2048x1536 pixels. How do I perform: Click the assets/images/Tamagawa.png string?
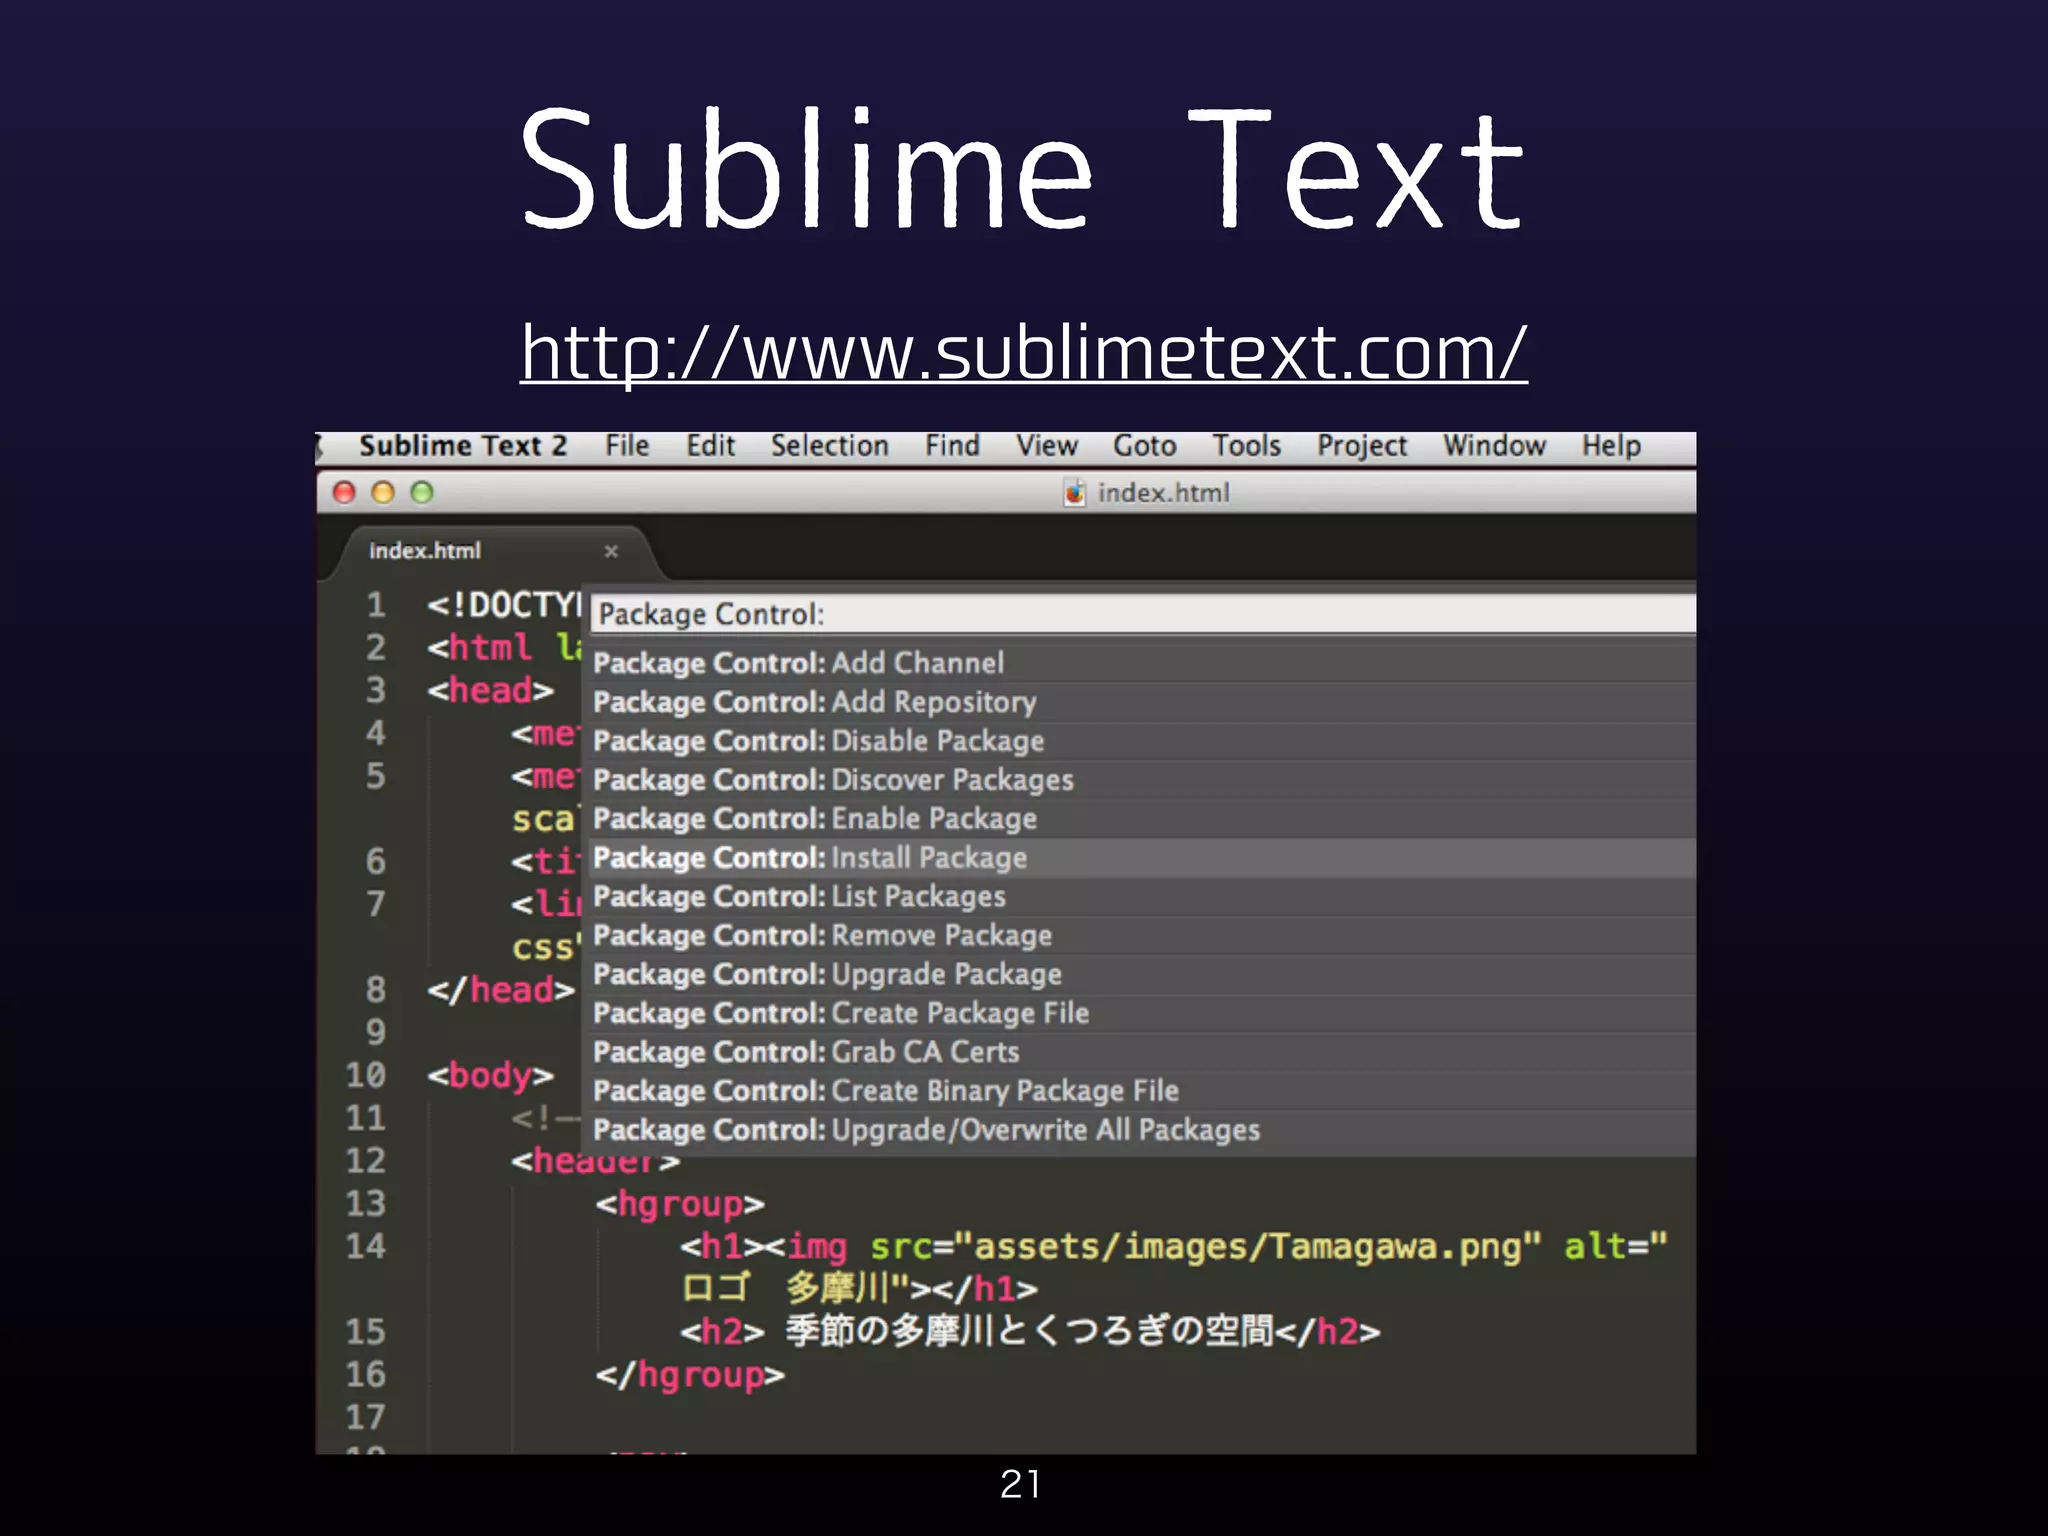pos(1247,1247)
